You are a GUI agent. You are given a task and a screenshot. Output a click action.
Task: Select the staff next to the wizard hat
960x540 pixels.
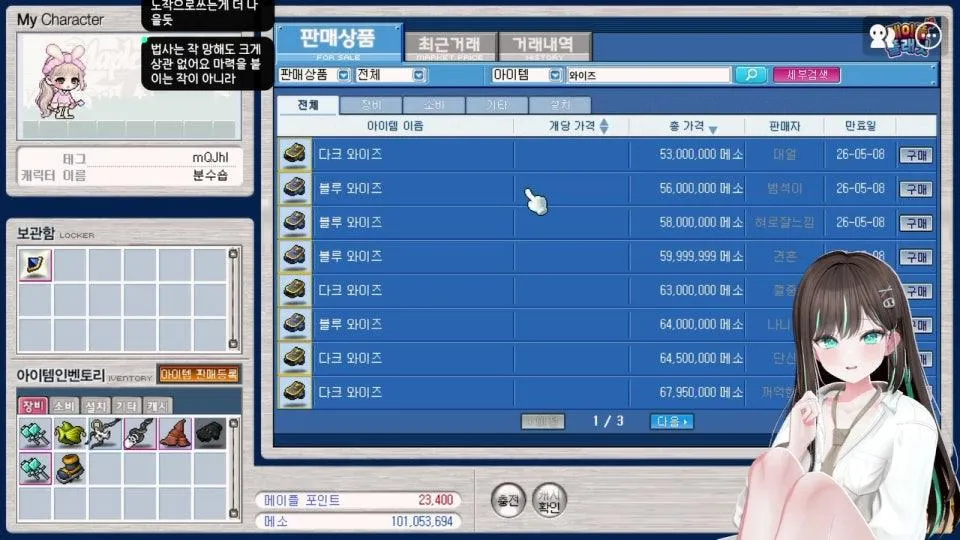point(140,433)
